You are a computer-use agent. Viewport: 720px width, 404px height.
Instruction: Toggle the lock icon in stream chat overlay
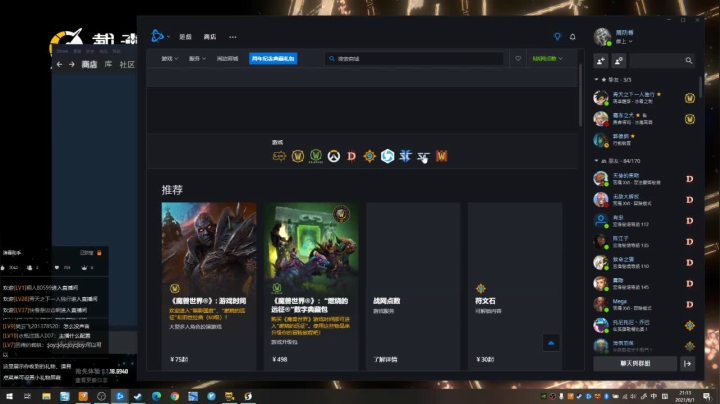pos(99,253)
